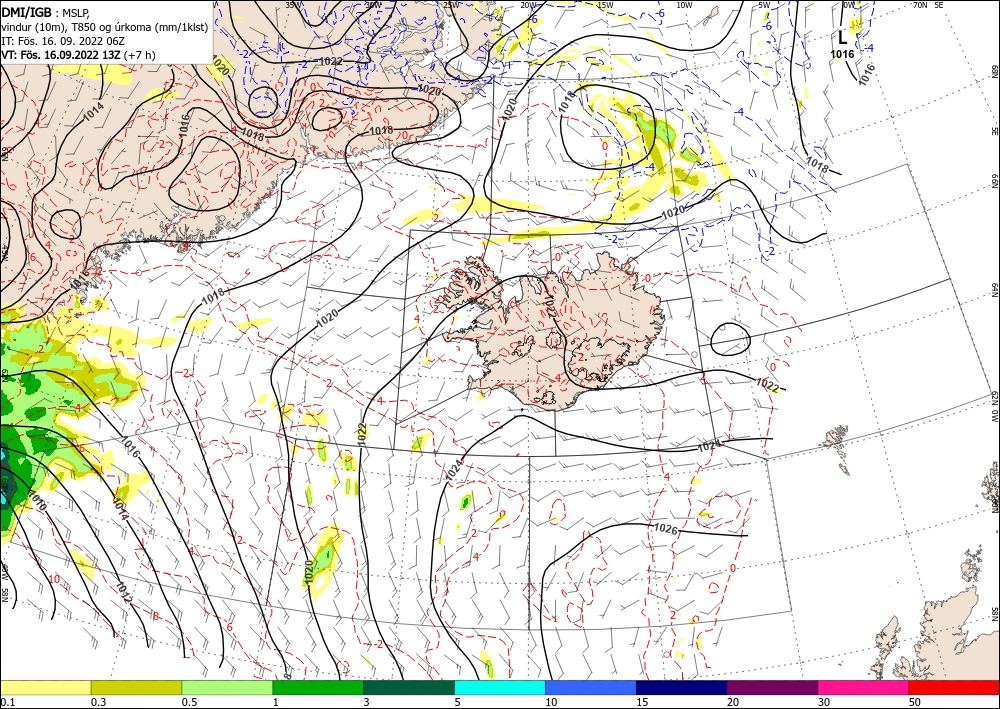Click the olive 0.3–0.5 legend swatch

136,687
